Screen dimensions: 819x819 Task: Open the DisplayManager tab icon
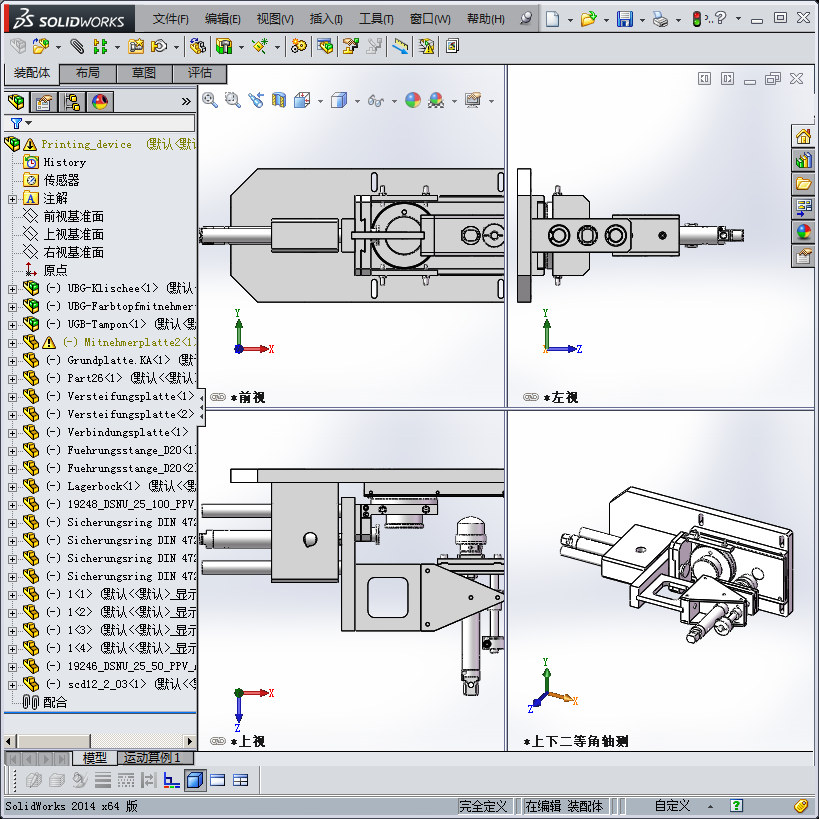click(x=100, y=101)
